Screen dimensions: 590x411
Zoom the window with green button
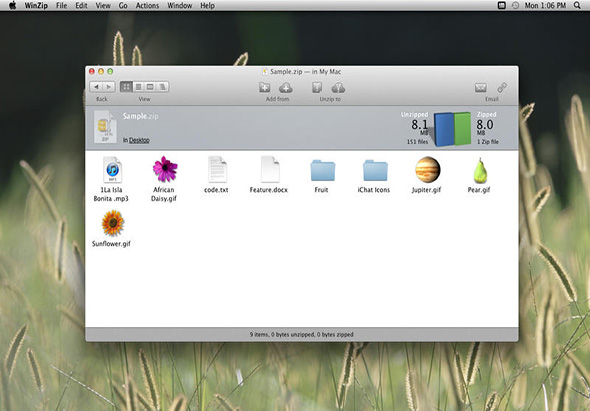pyautogui.click(x=110, y=71)
